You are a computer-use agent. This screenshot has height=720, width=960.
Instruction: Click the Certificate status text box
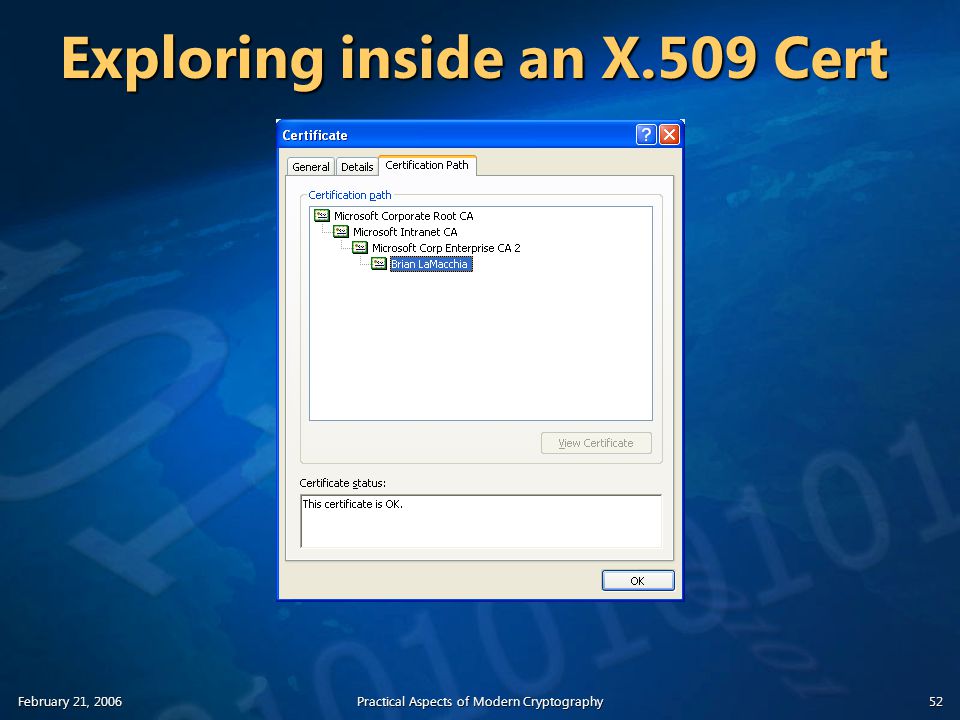pyautogui.click(x=481, y=521)
